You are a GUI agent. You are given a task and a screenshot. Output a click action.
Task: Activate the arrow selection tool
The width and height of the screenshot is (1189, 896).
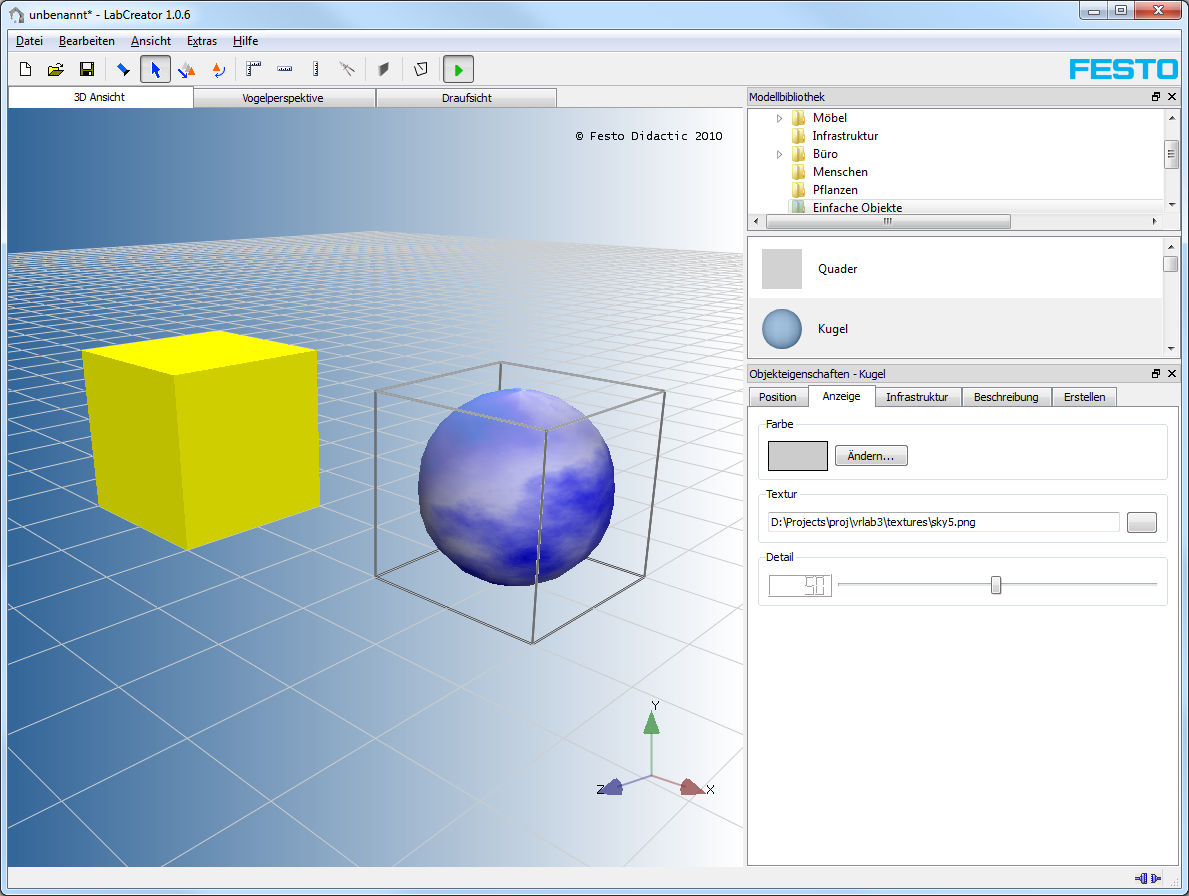pos(155,70)
